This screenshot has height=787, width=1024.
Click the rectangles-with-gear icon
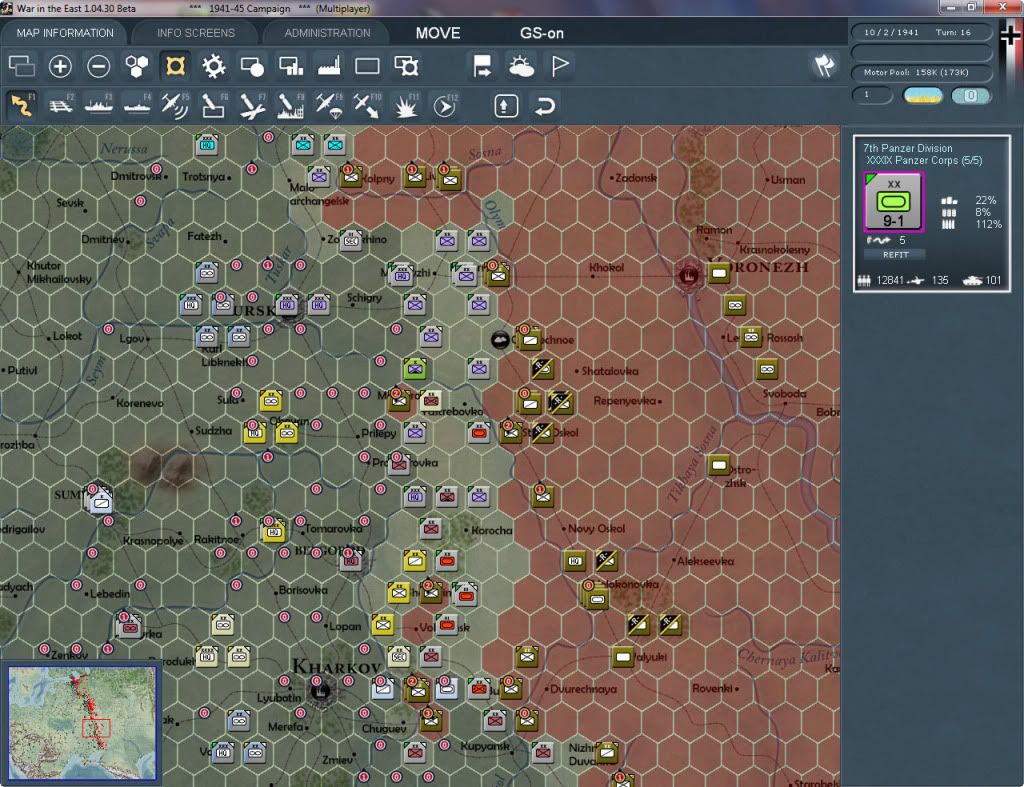(406, 66)
